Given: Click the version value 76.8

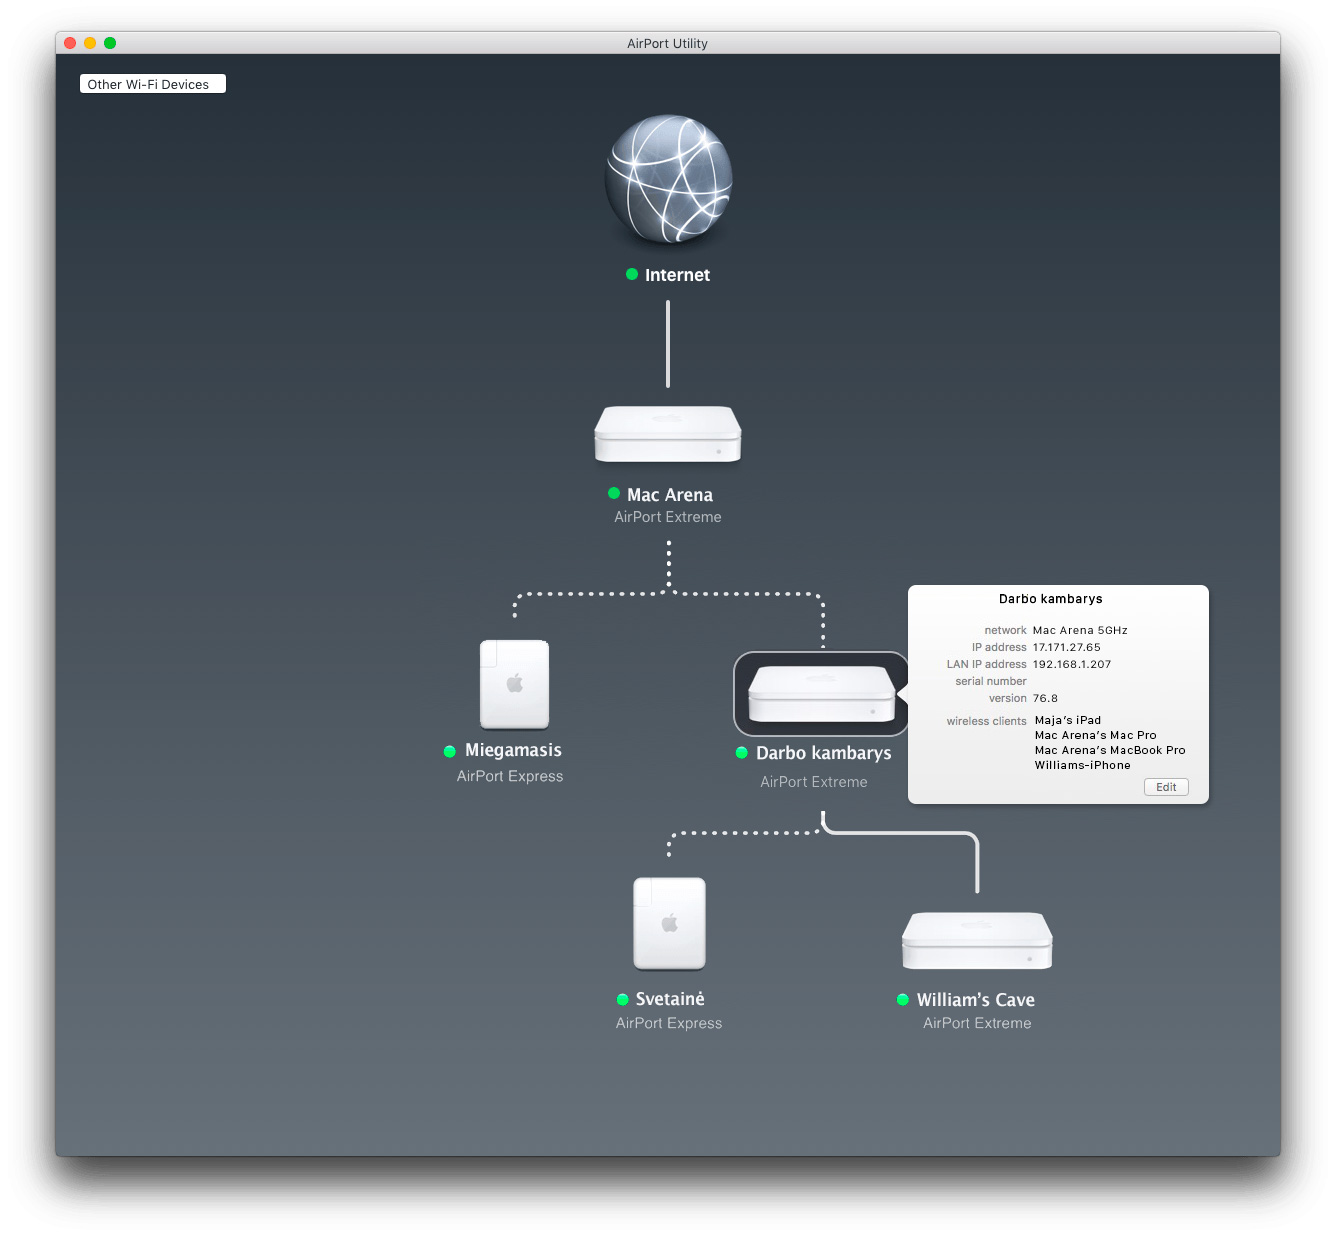Looking at the screenshot, I should click(1045, 698).
